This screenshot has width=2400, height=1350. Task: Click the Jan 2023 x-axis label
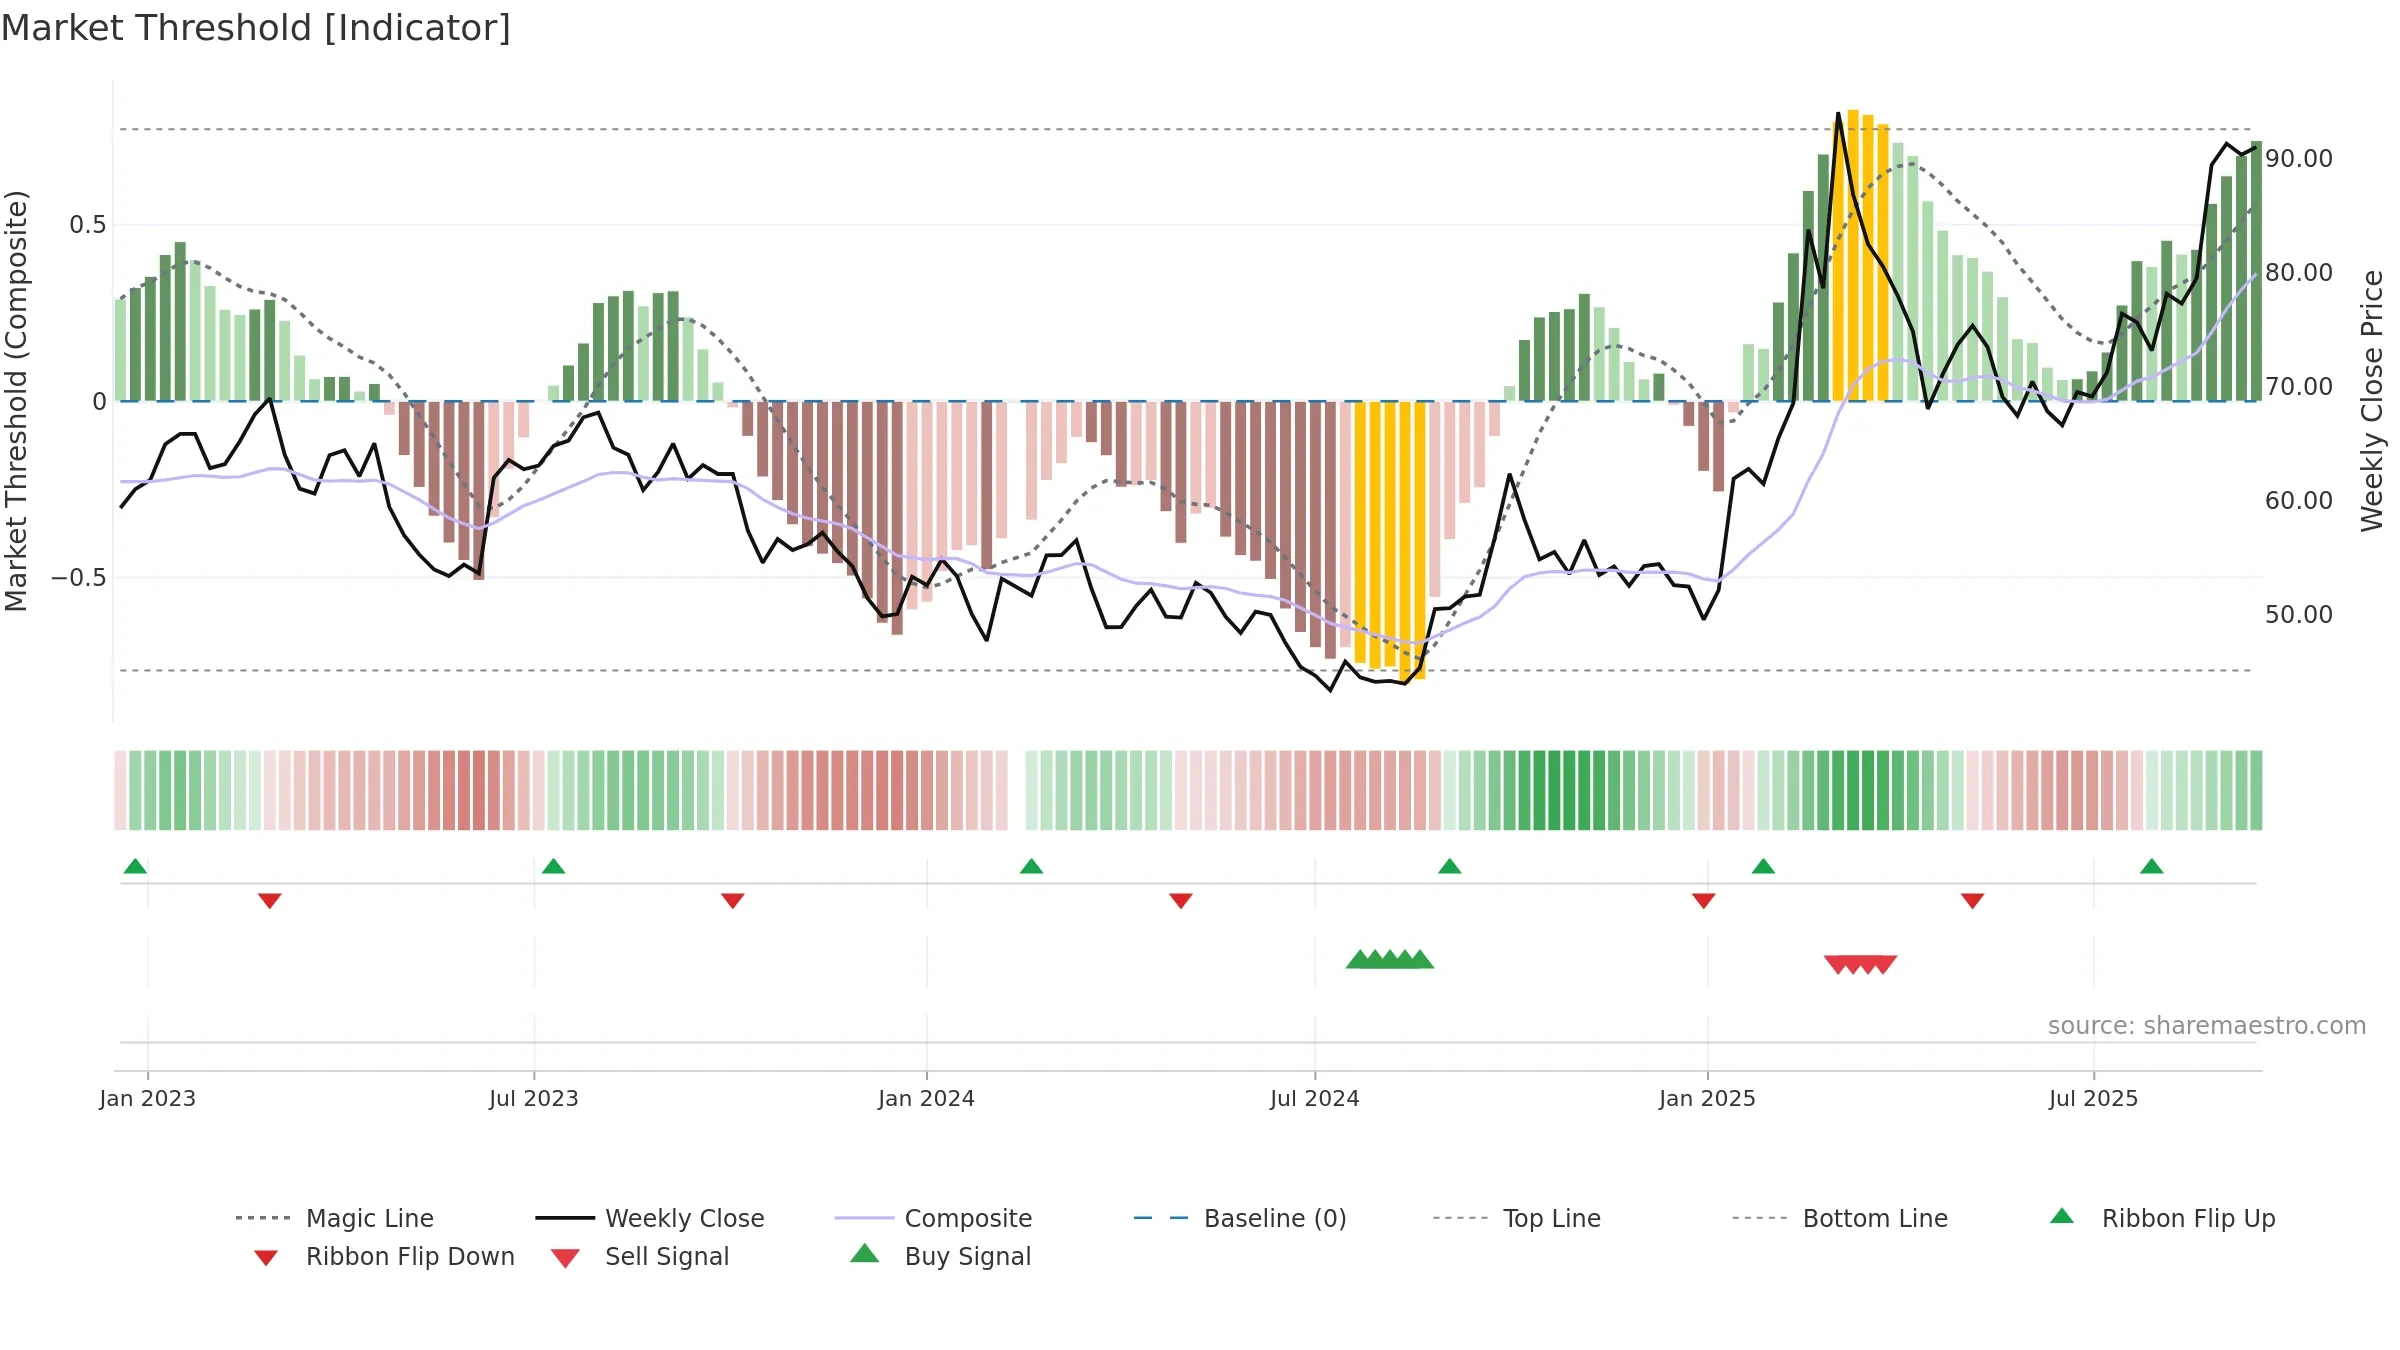coord(147,1098)
